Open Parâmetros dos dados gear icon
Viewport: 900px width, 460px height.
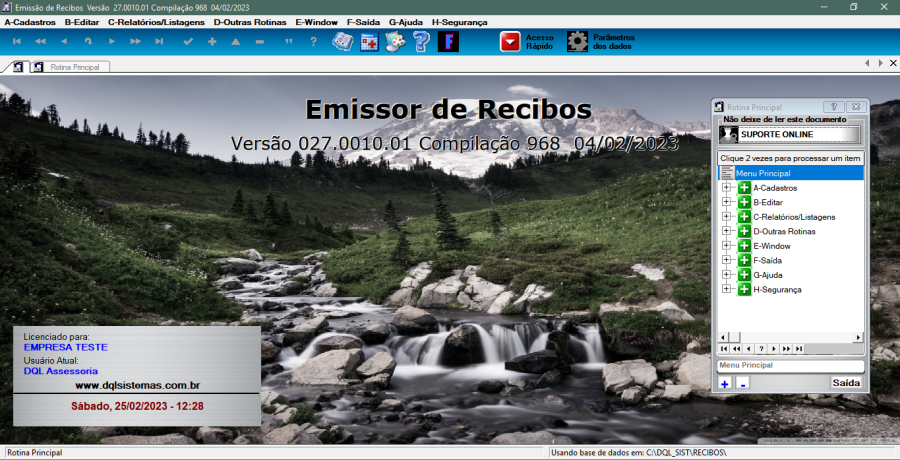coord(578,42)
